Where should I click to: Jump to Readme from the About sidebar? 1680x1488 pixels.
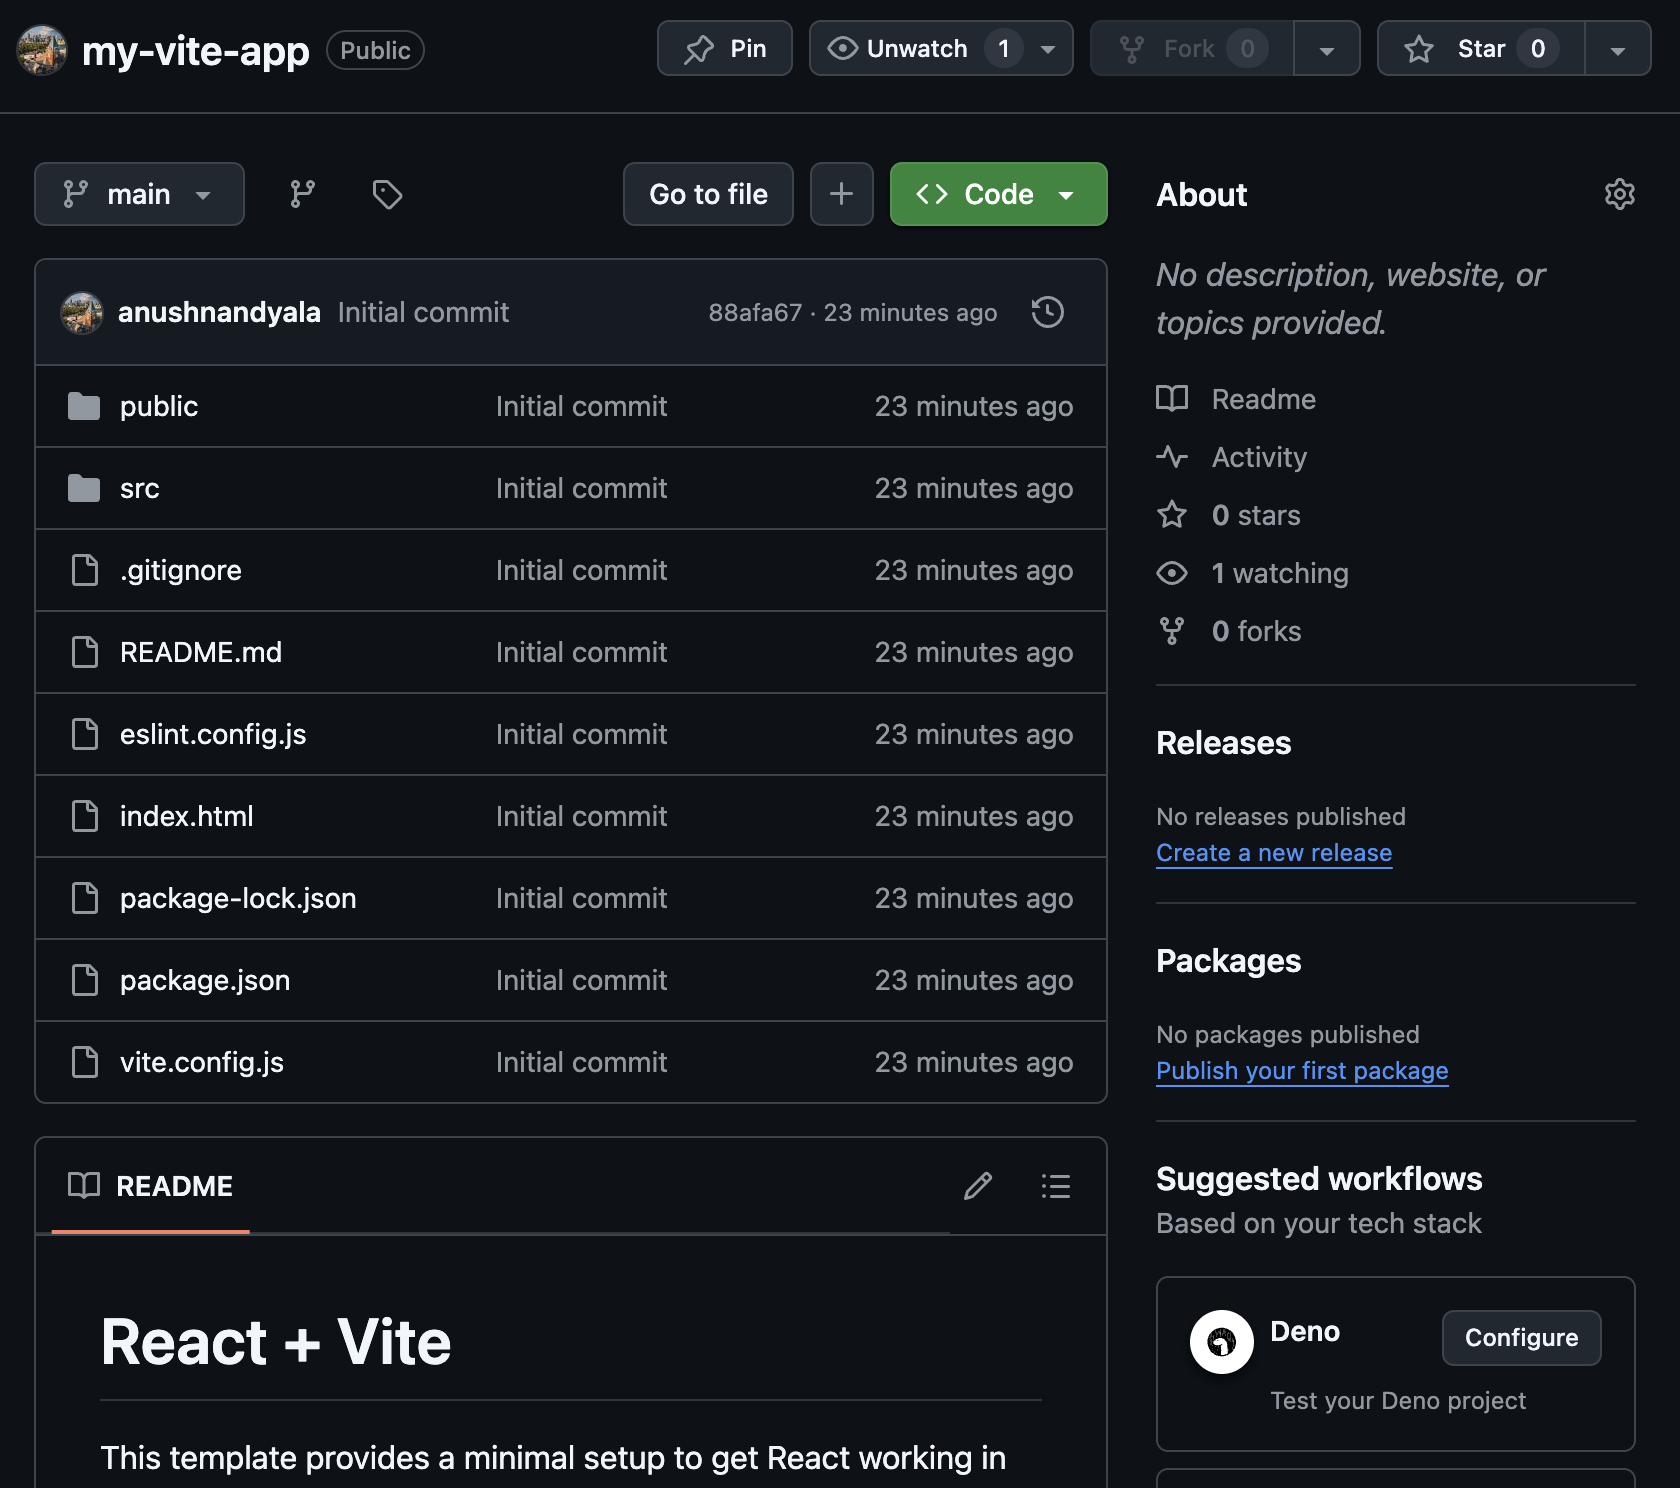(x=1264, y=399)
